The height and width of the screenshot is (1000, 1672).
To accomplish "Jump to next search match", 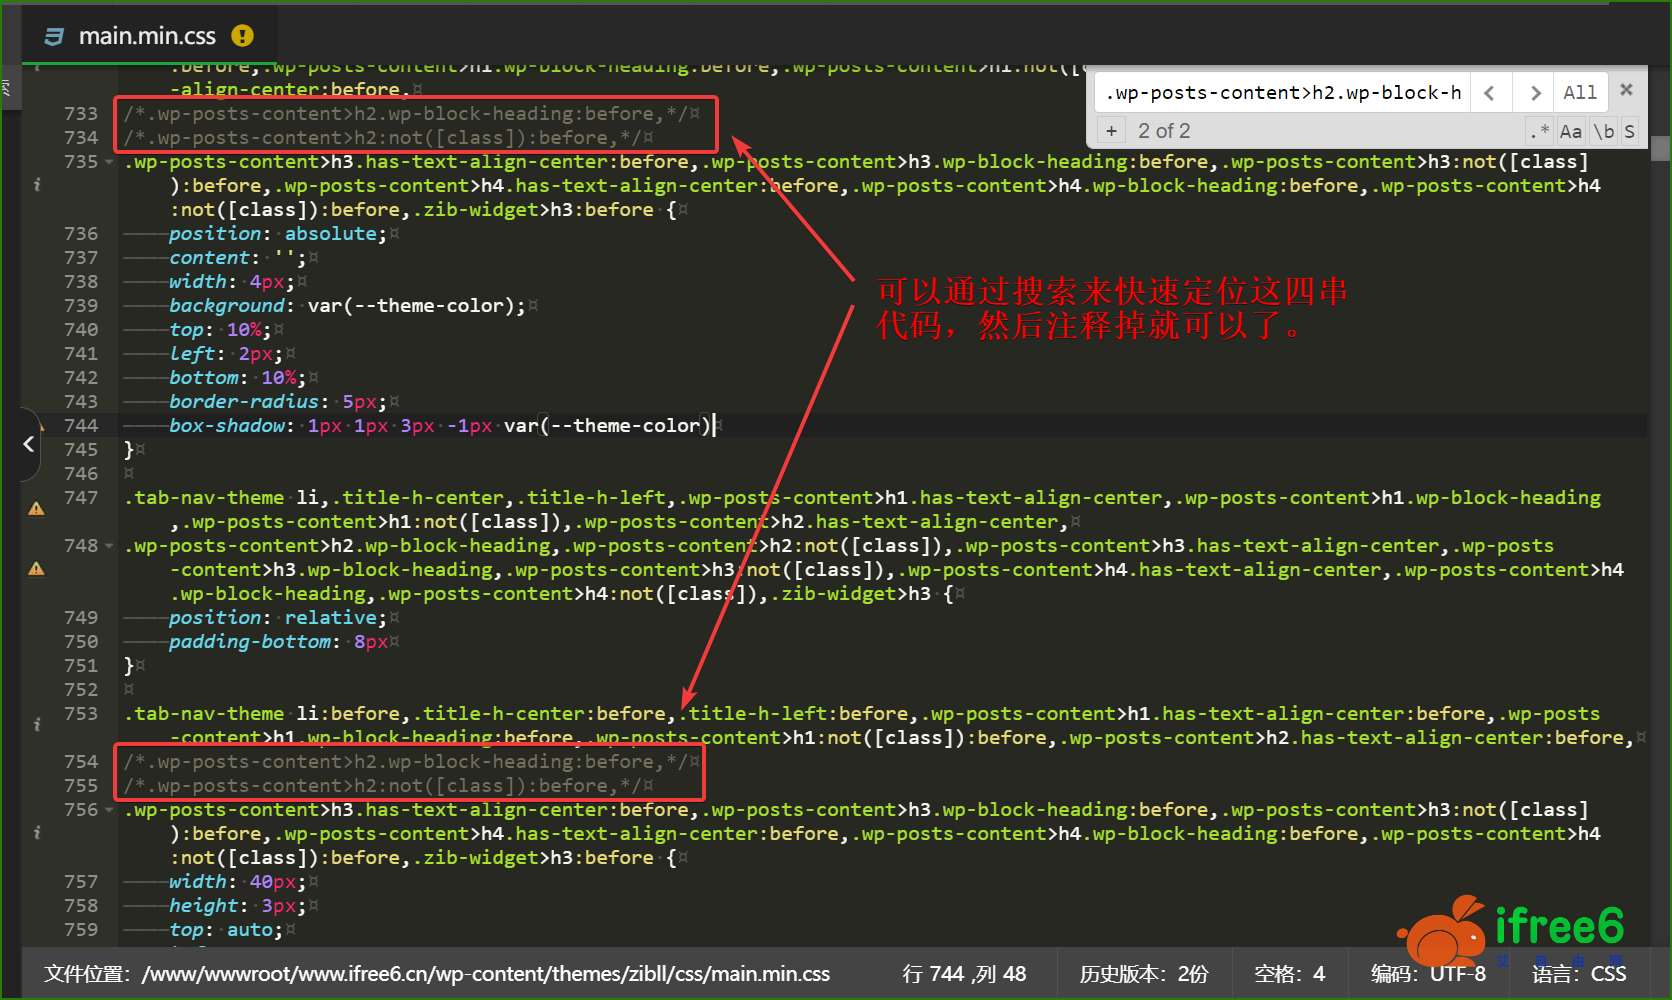I will [x=1534, y=93].
